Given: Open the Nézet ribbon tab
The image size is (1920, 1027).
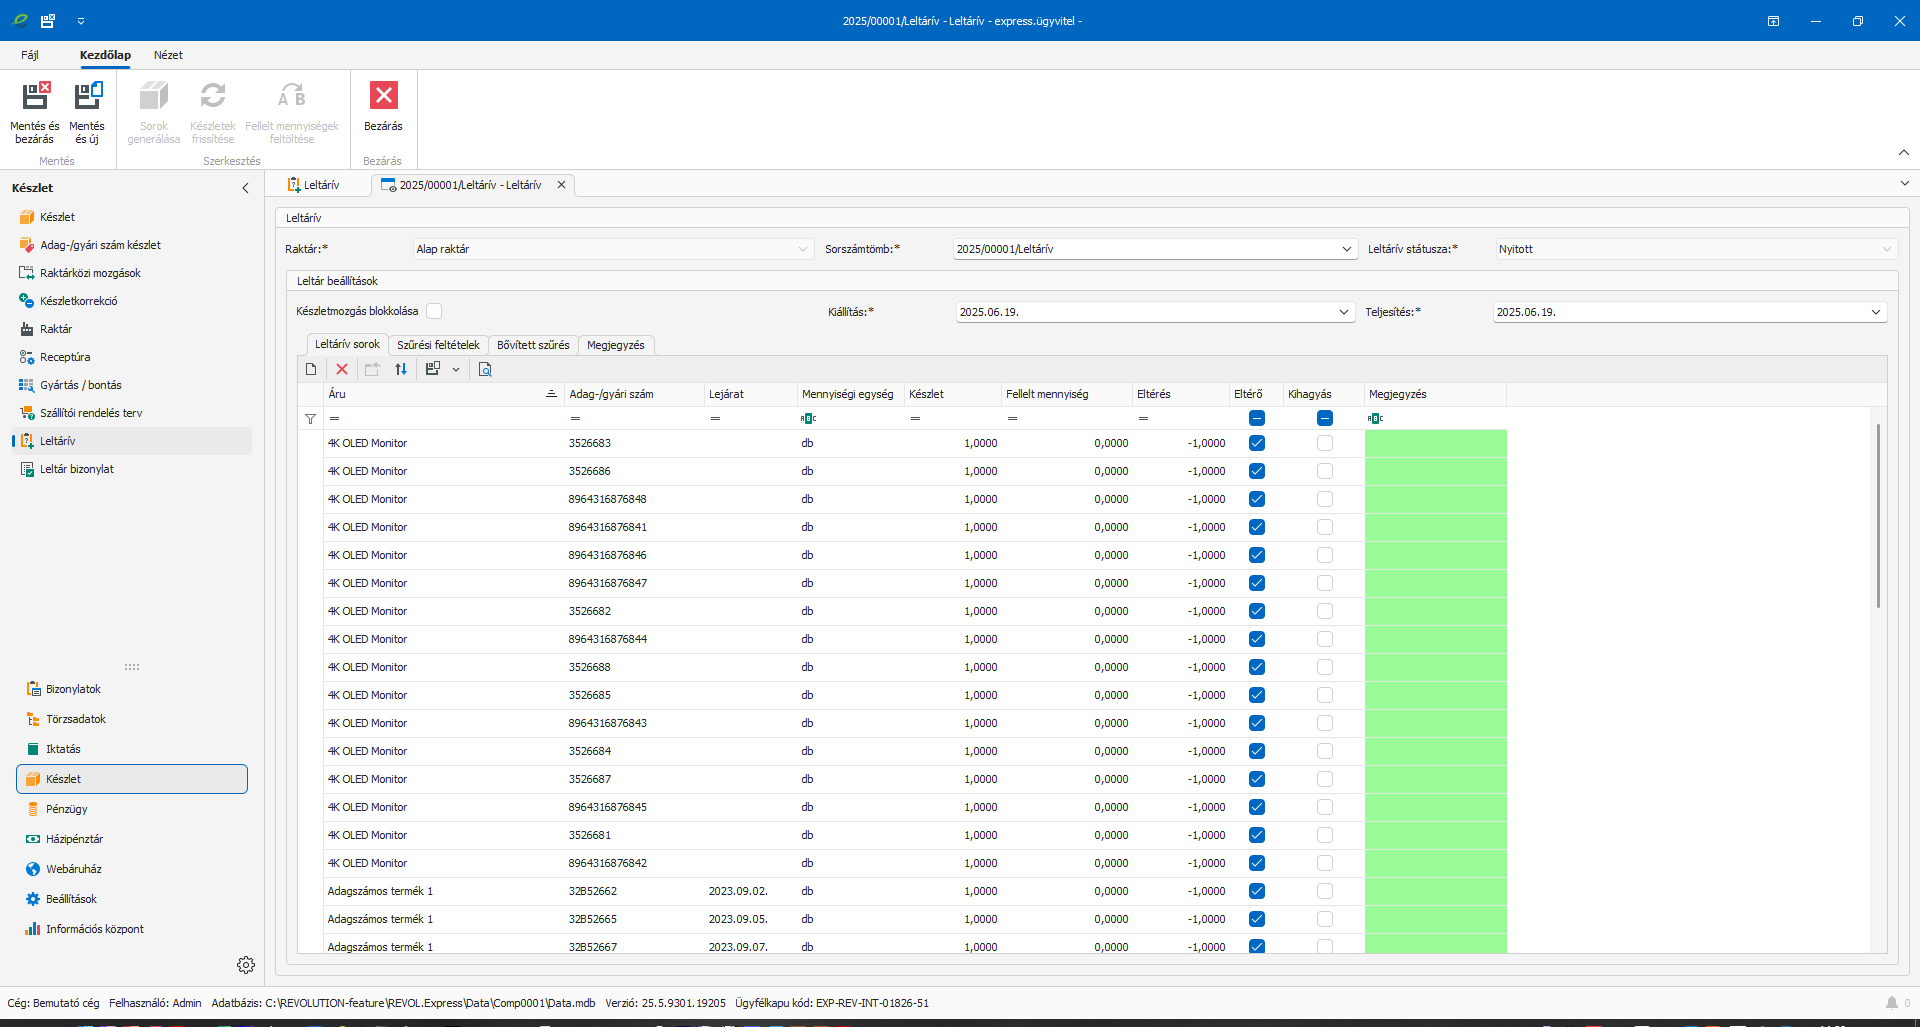Looking at the screenshot, I should click(x=168, y=55).
